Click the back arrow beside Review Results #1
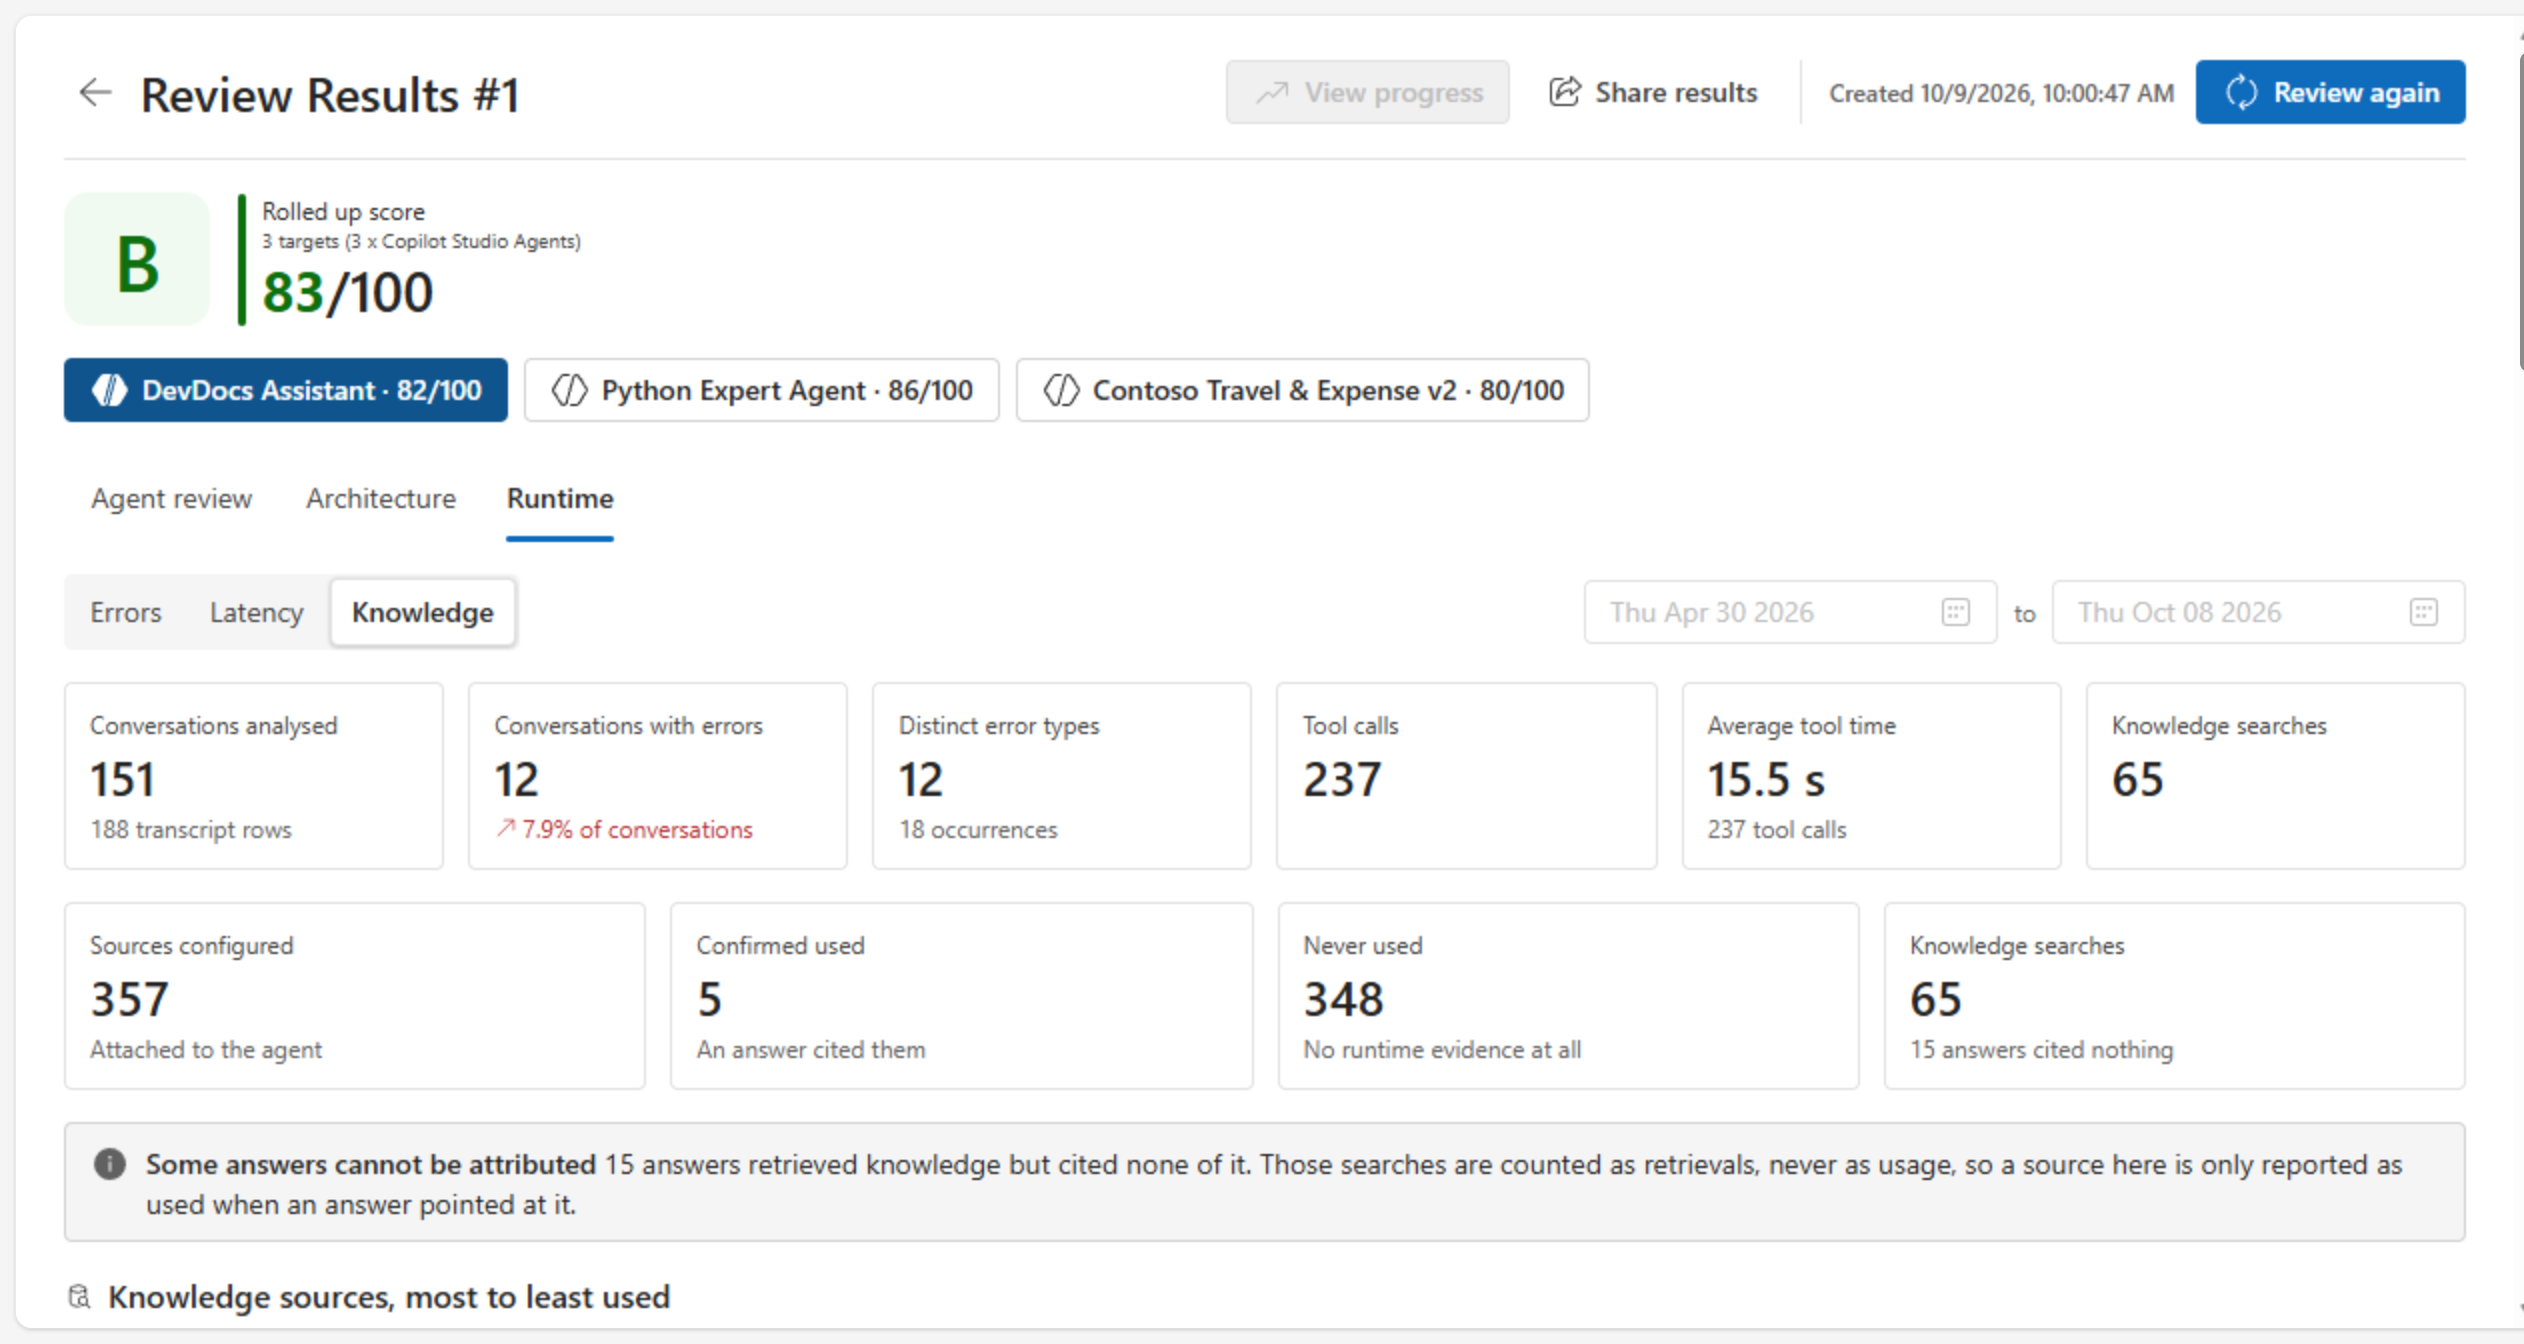The image size is (2524, 1344). 95,93
